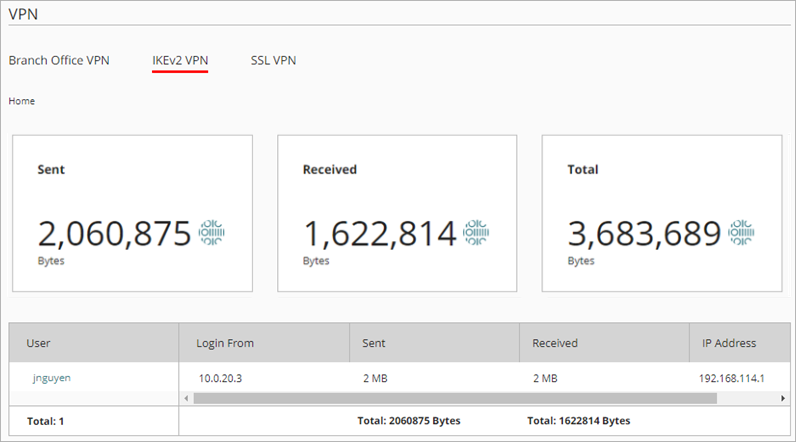The image size is (799, 442).
Task: Click the table's right scroll arrow
Action: click(782, 398)
